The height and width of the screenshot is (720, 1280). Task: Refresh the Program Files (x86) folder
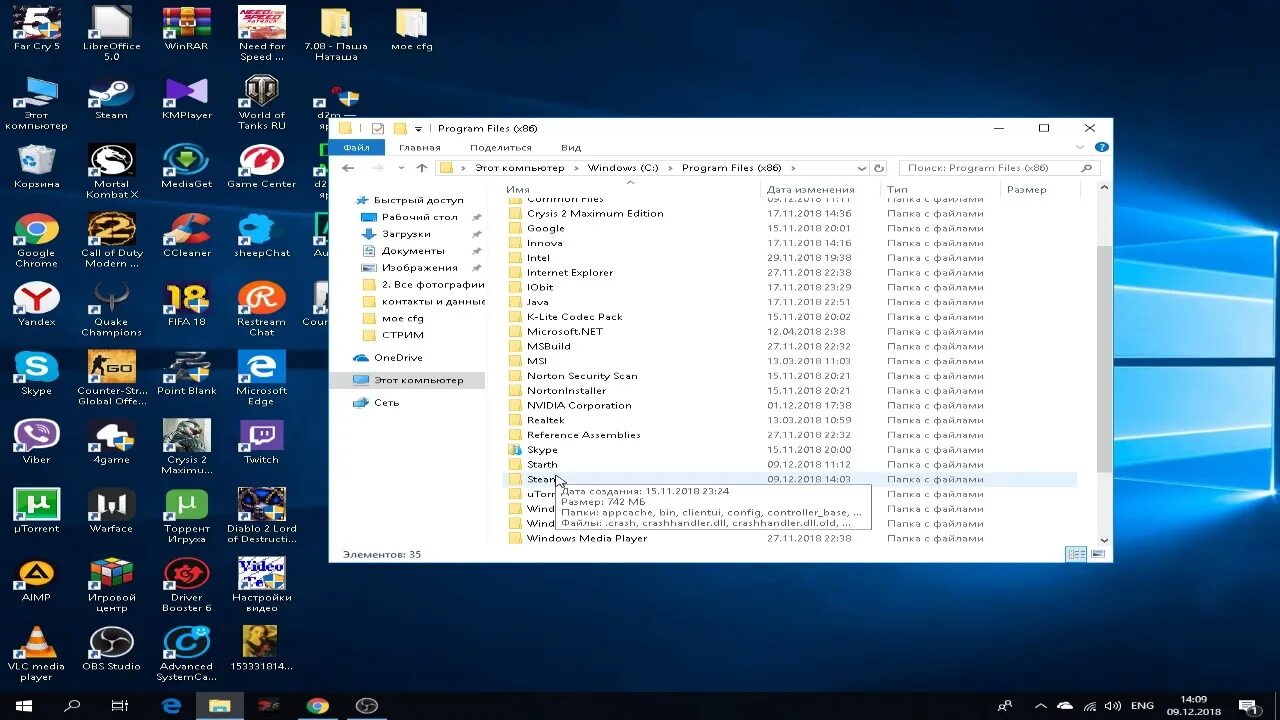[x=879, y=168]
